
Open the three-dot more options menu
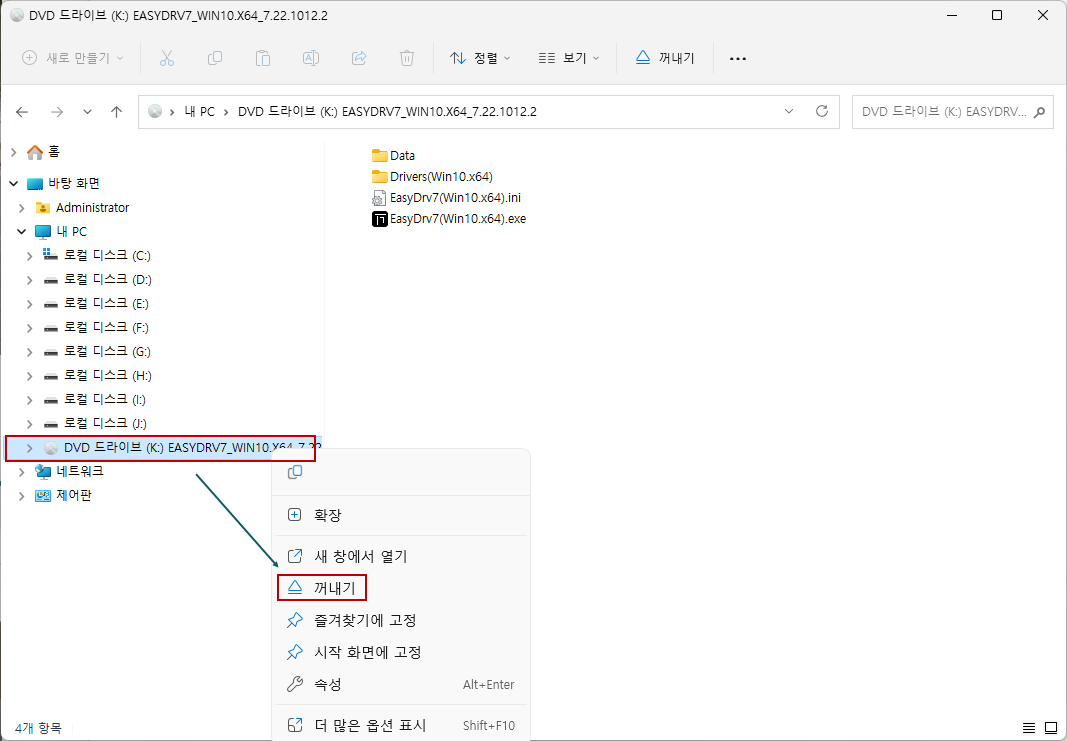[738, 59]
